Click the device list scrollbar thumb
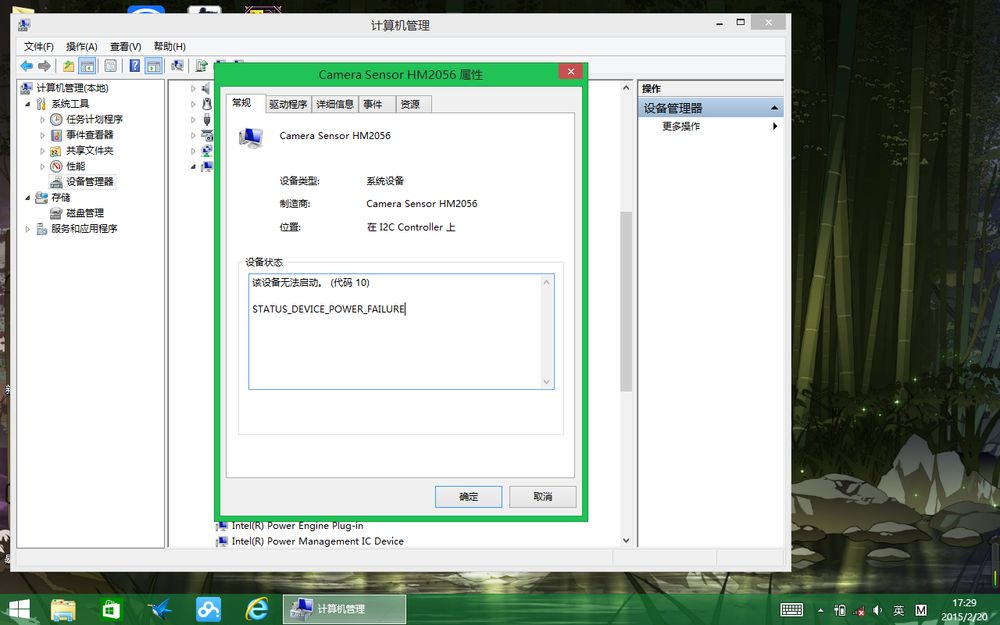Image resolution: width=1000 pixels, height=625 pixels. [626, 301]
